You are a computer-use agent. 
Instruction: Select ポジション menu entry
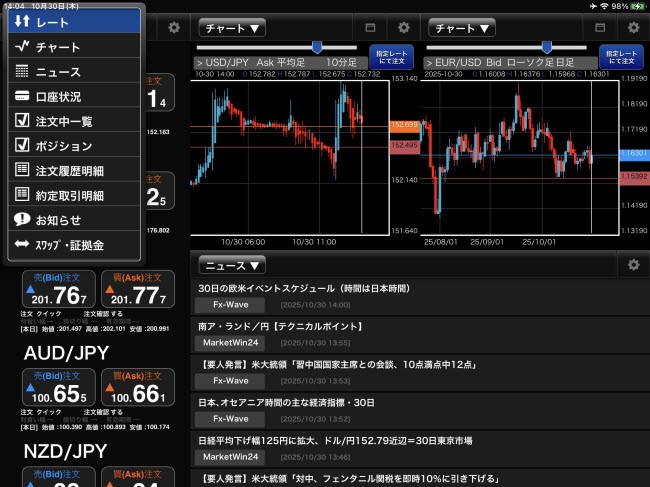74,145
